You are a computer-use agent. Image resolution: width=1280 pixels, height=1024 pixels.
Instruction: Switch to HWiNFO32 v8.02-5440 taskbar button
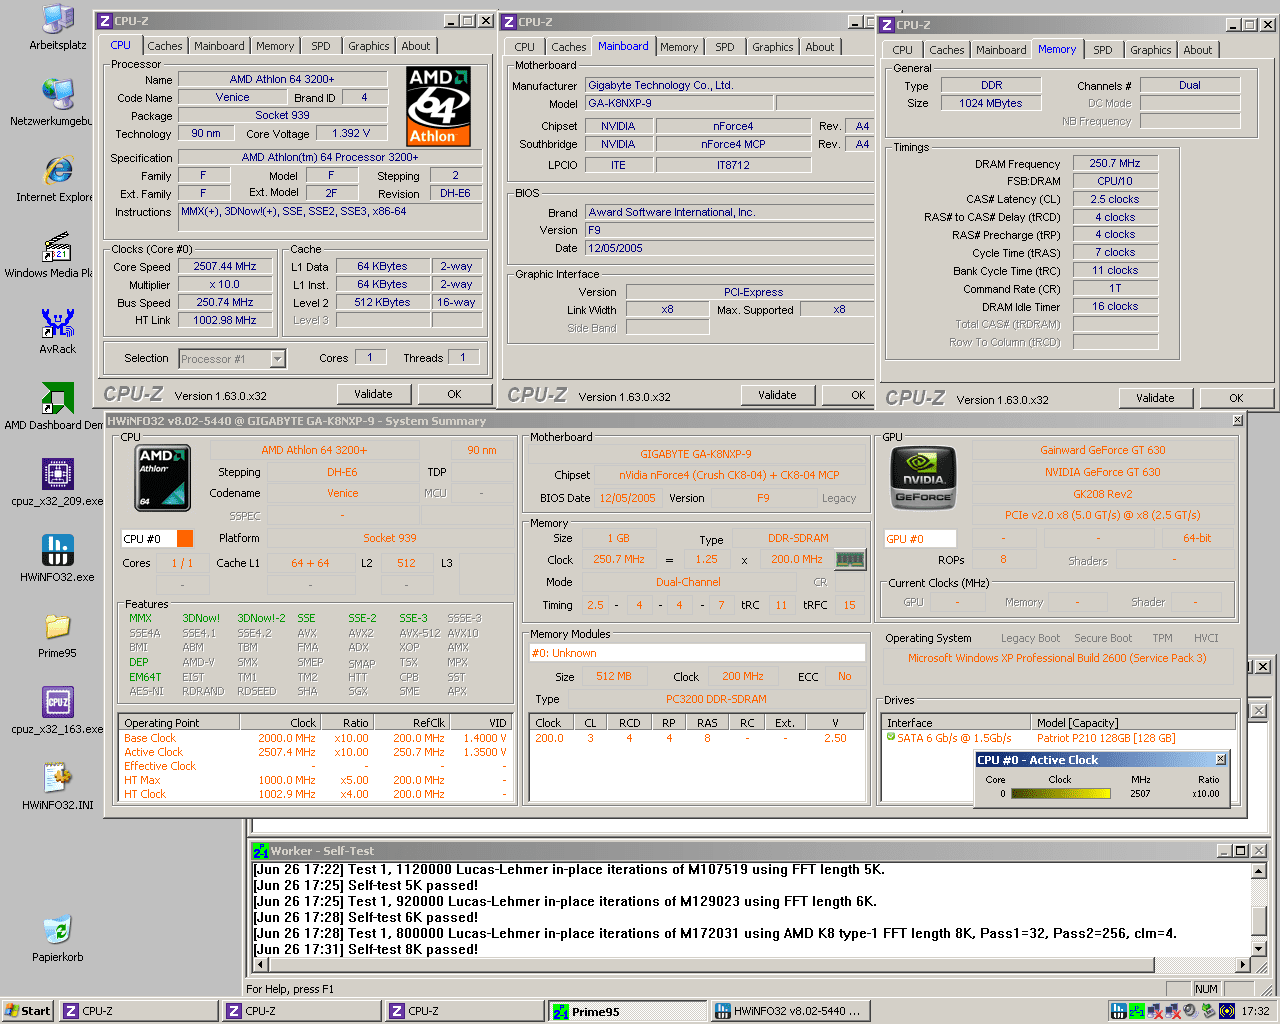[x=792, y=1011]
